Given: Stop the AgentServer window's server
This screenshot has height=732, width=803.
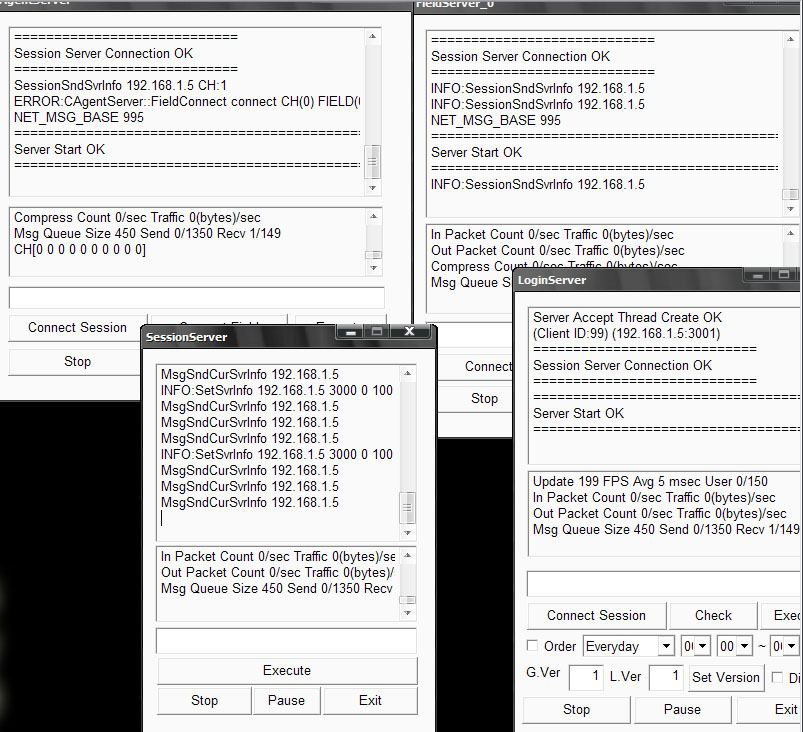Looking at the screenshot, I should tap(77, 362).
